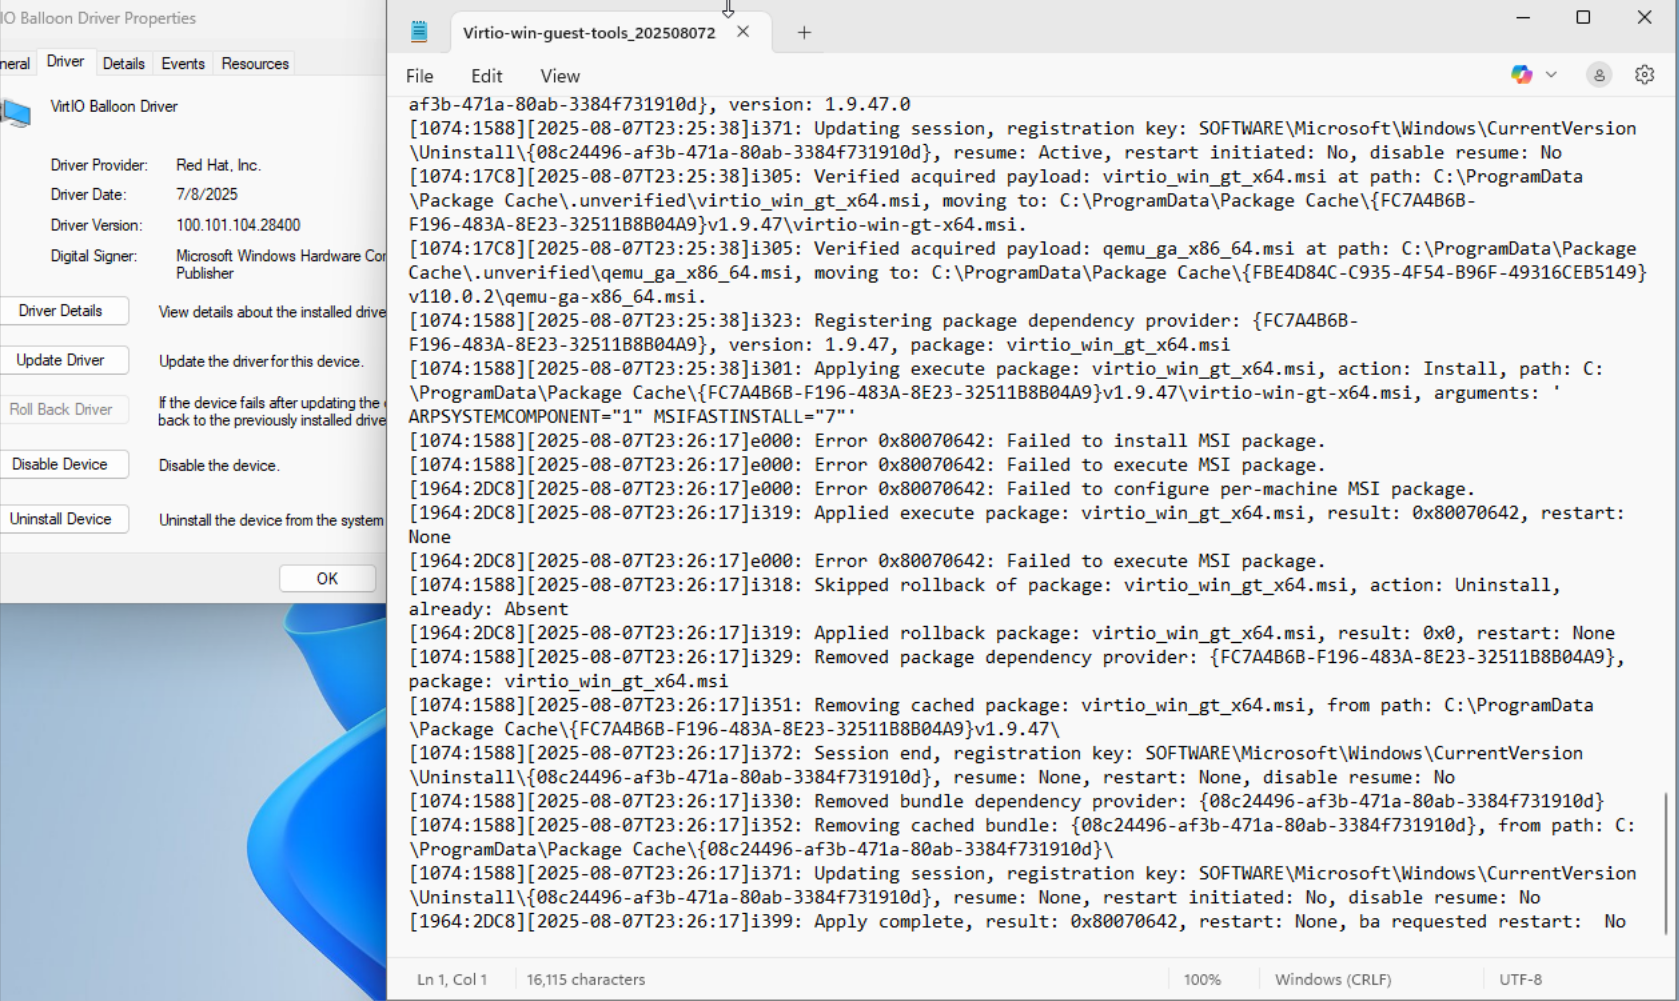
Task: Open the File menu
Action: point(420,76)
